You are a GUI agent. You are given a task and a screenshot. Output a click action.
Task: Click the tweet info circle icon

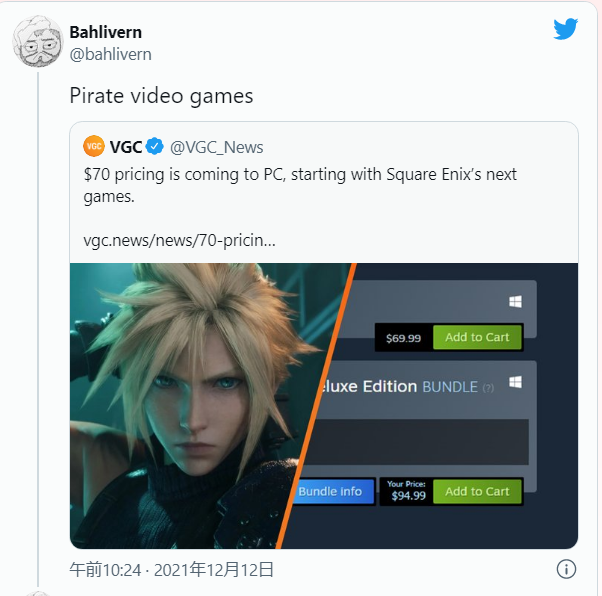point(566,569)
